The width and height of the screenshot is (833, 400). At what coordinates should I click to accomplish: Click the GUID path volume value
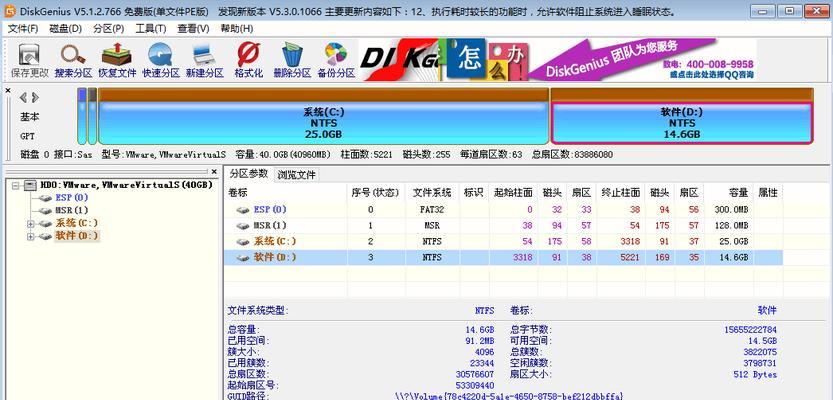point(509,396)
